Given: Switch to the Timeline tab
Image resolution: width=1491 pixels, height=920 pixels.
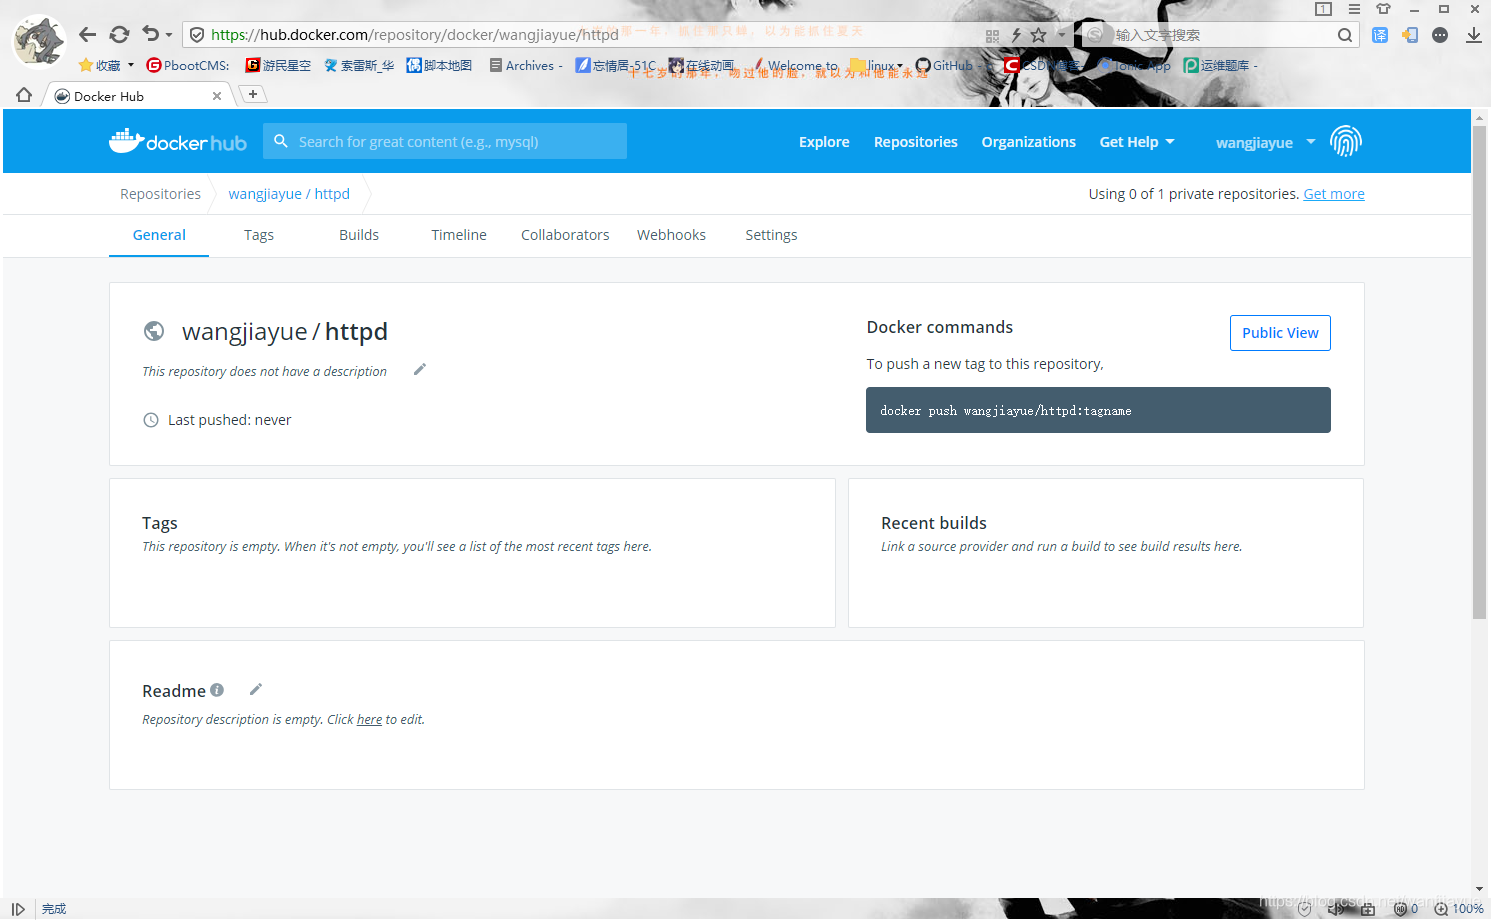Looking at the screenshot, I should point(459,235).
